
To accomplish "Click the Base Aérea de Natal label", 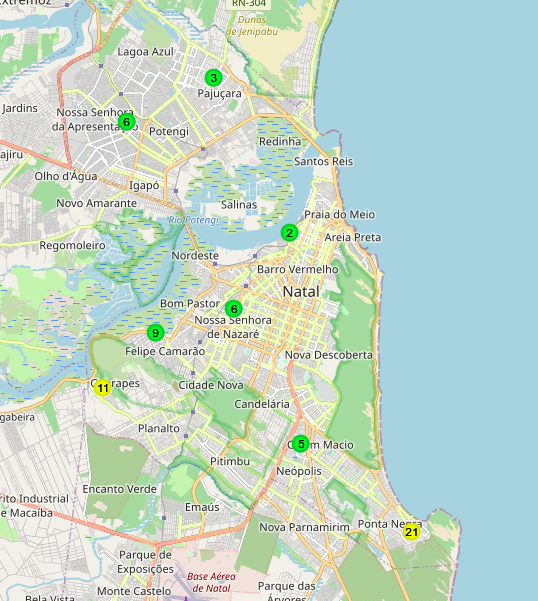I will tap(211, 582).
